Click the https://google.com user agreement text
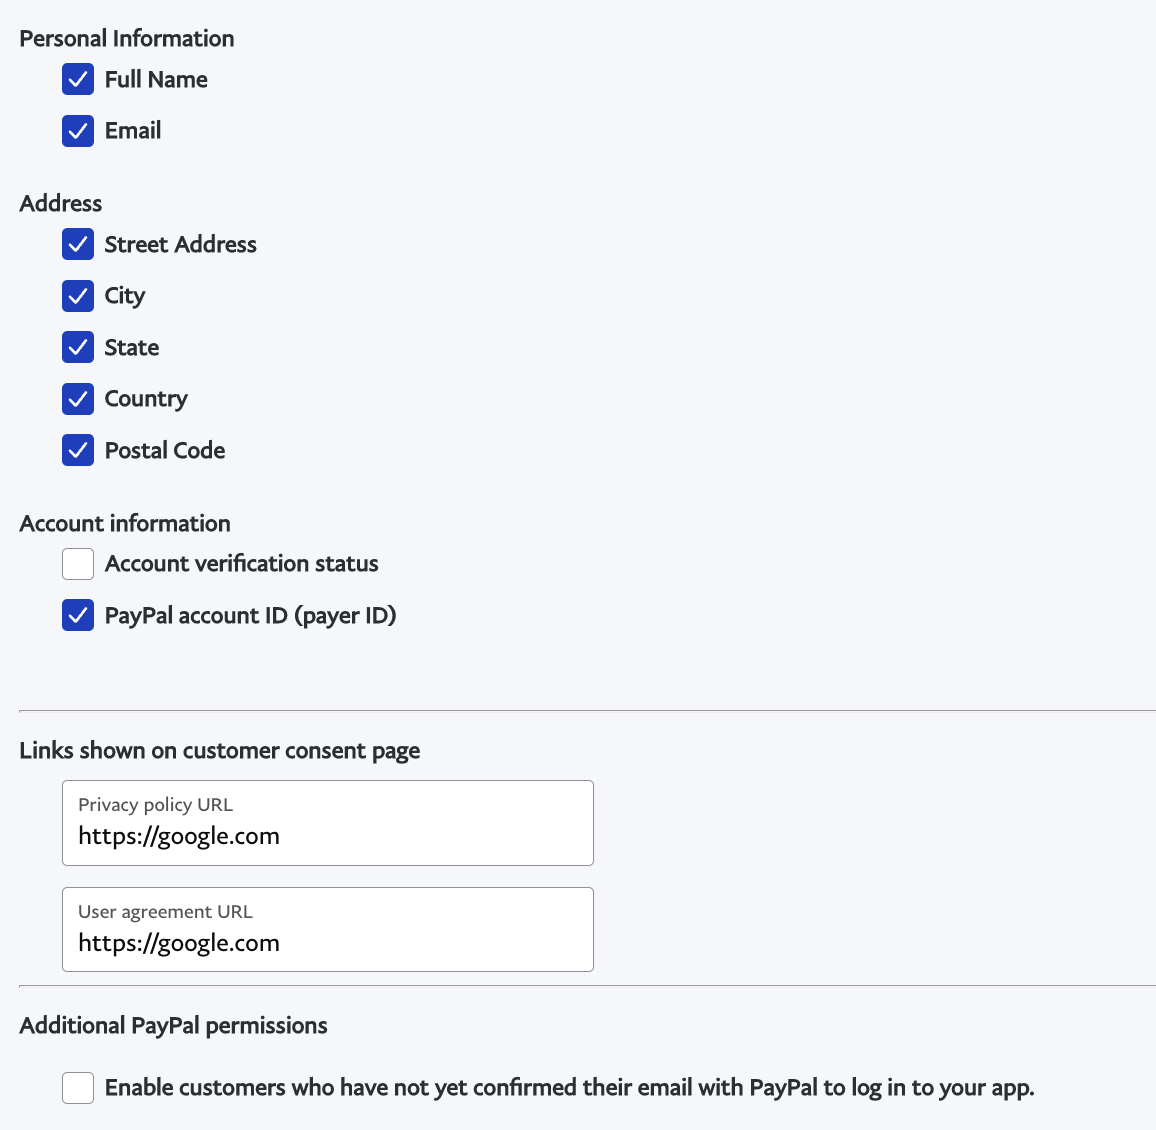Image resolution: width=1156 pixels, height=1130 pixels. point(179,942)
